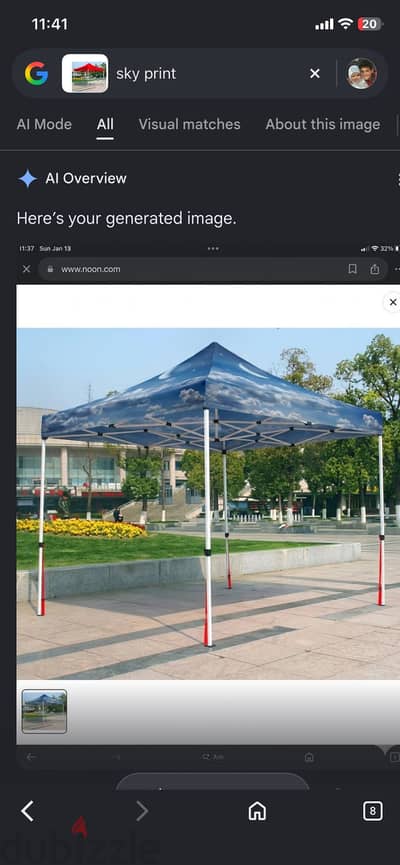The image size is (400, 865).
Task: Go back with browser back arrow
Action: (28, 811)
